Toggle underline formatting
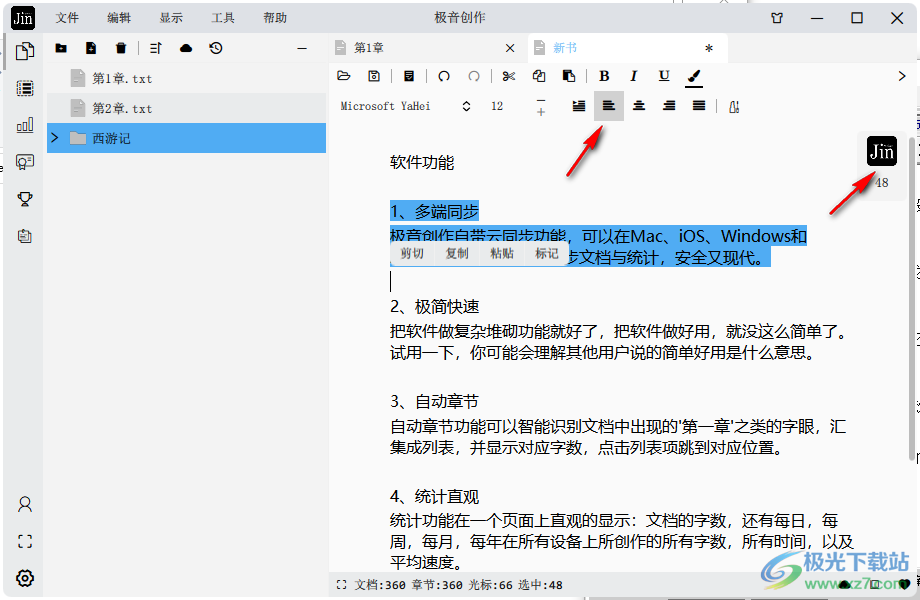The width and height of the screenshot is (920, 600). tap(664, 76)
